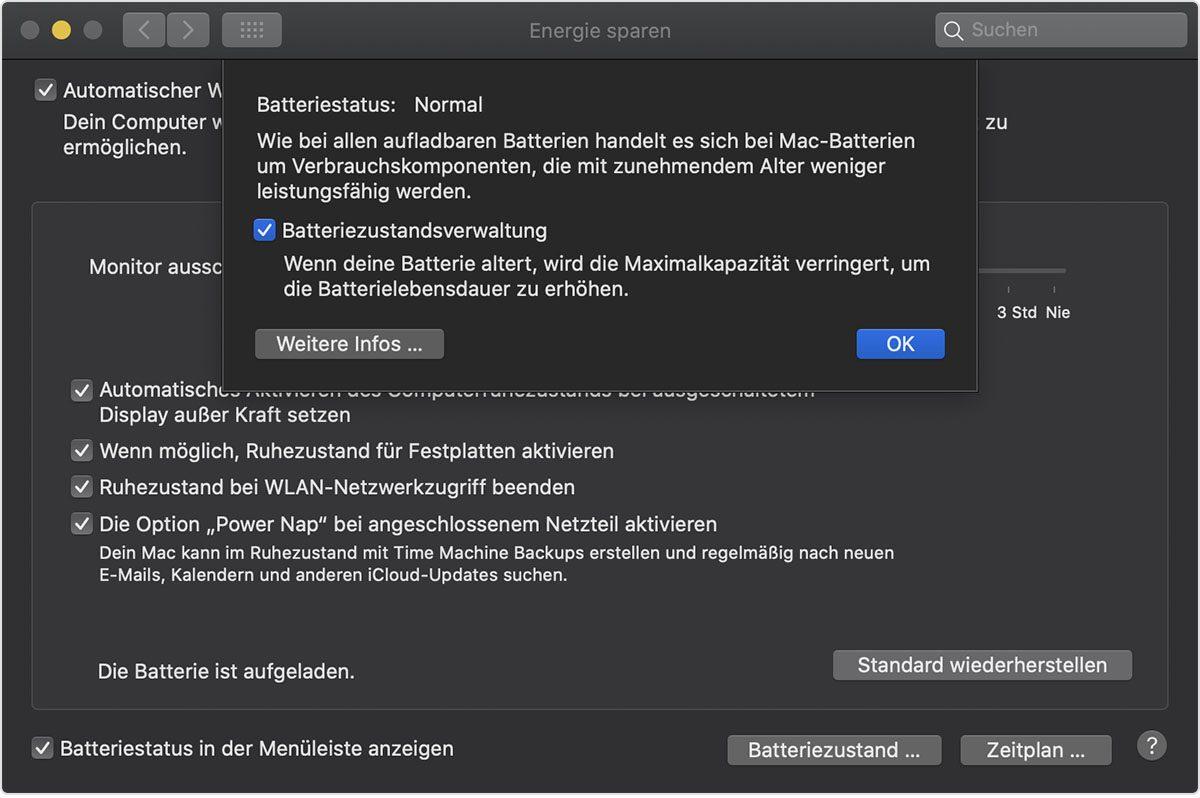Click the Weitere Infos button
Screen dimensions: 1200x798
click(349, 344)
